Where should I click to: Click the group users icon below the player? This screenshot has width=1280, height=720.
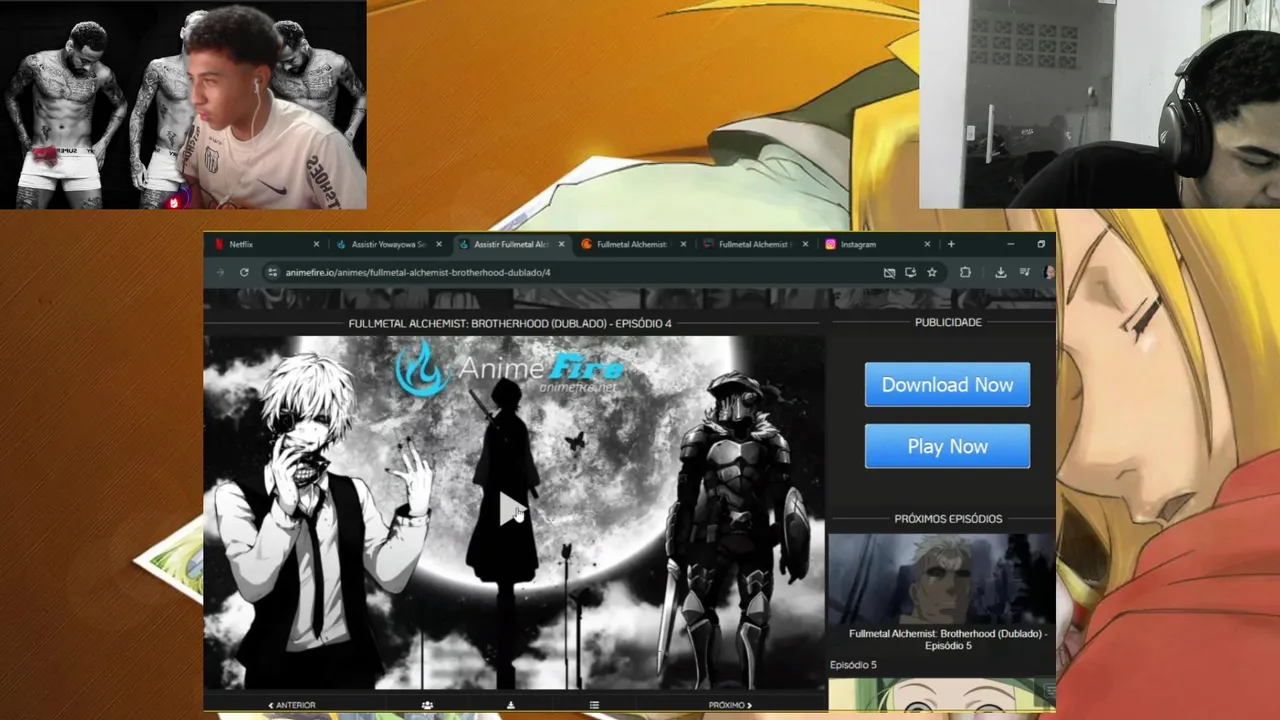[x=427, y=705]
